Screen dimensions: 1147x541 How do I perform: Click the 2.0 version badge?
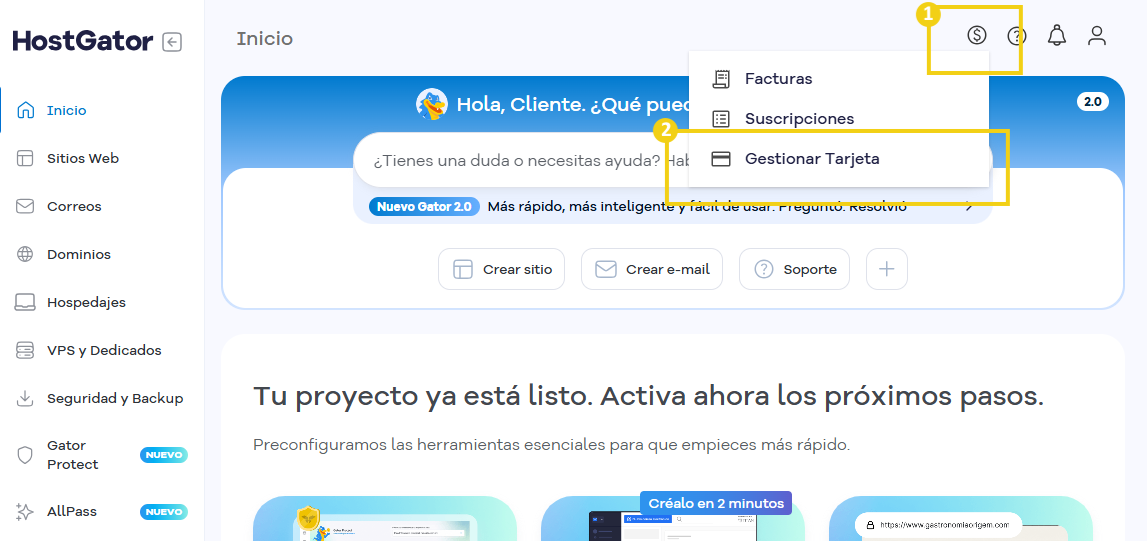pyautogui.click(x=1092, y=102)
